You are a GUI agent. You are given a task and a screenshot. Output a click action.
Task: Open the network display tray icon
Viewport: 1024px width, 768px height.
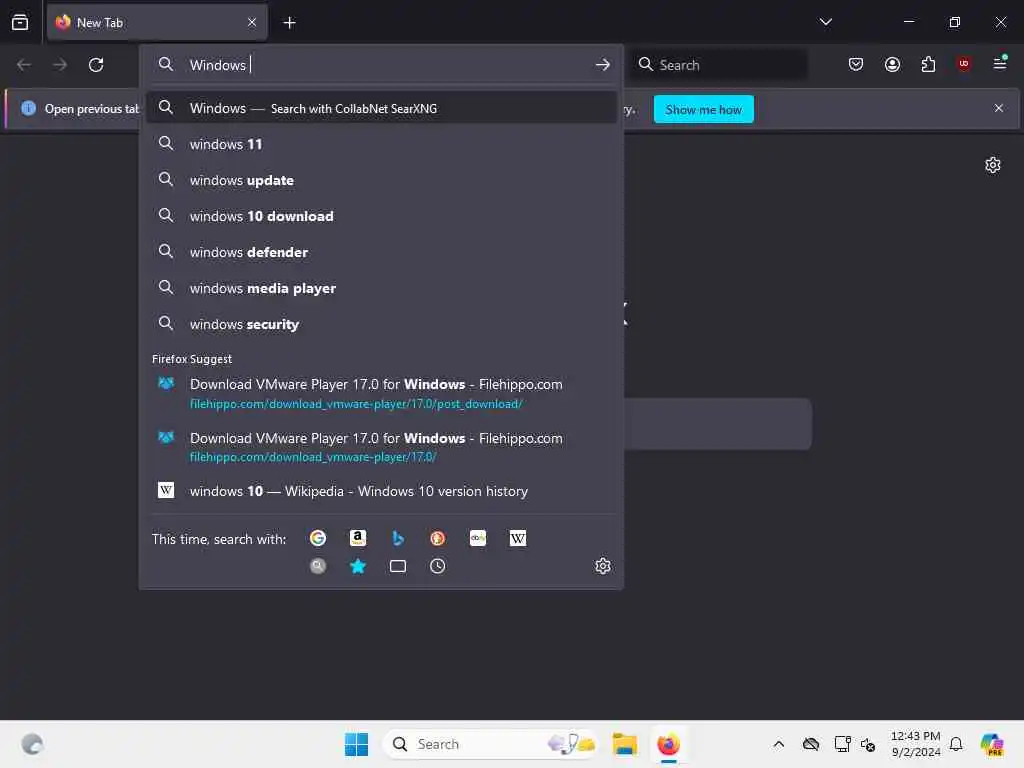coord(842,744)
